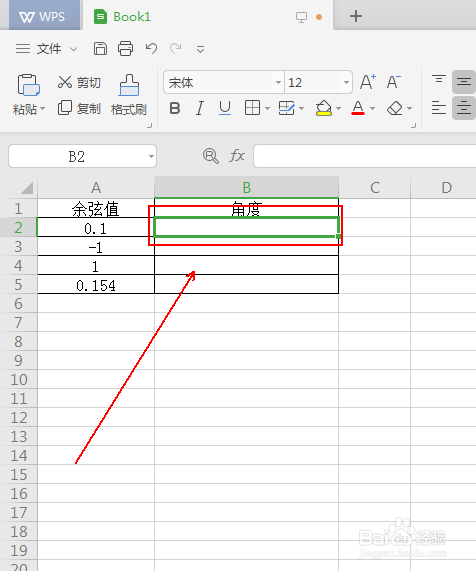Click cell B1 containing 角度

(x=247, y=209)
